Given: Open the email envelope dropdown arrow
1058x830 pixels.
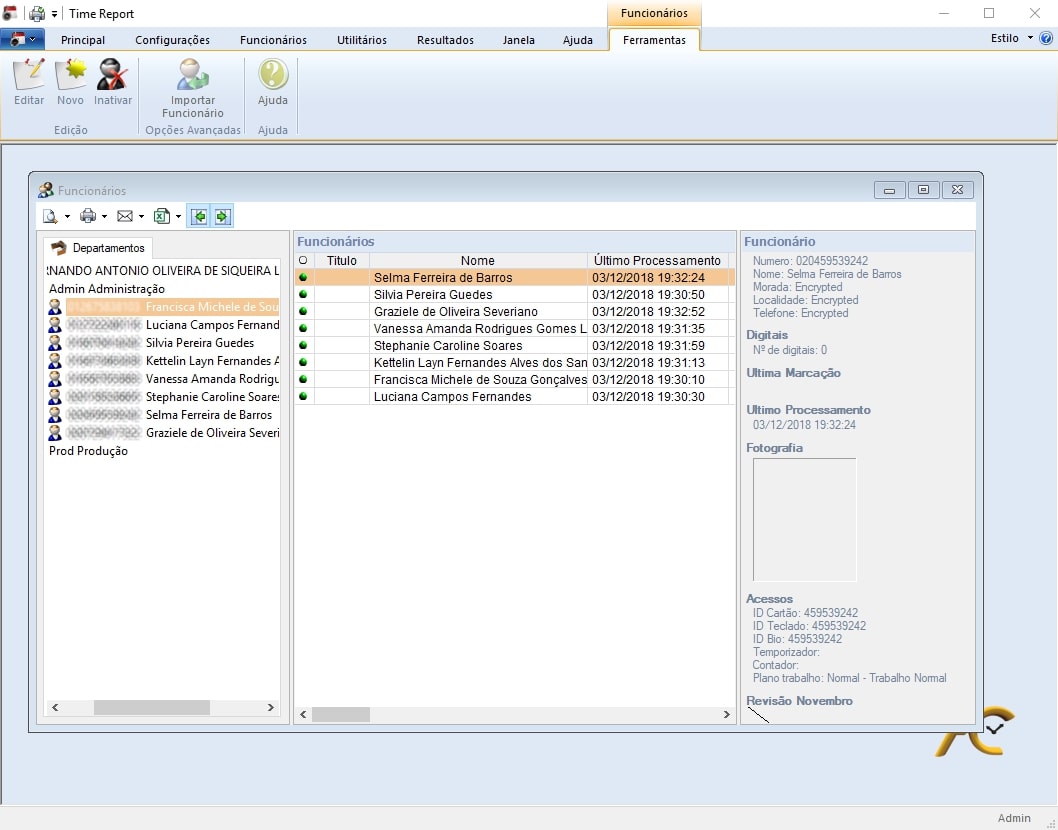Looking at the screenshot, I should click(141, 217).
